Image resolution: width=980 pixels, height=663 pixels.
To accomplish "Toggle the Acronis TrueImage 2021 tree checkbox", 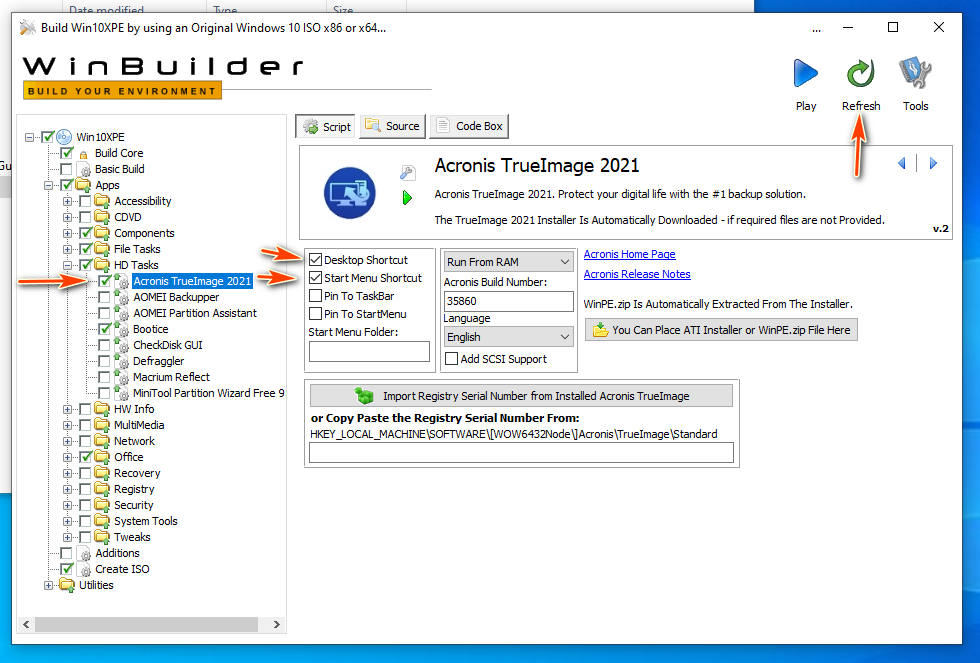I will [x=104, y=281].
